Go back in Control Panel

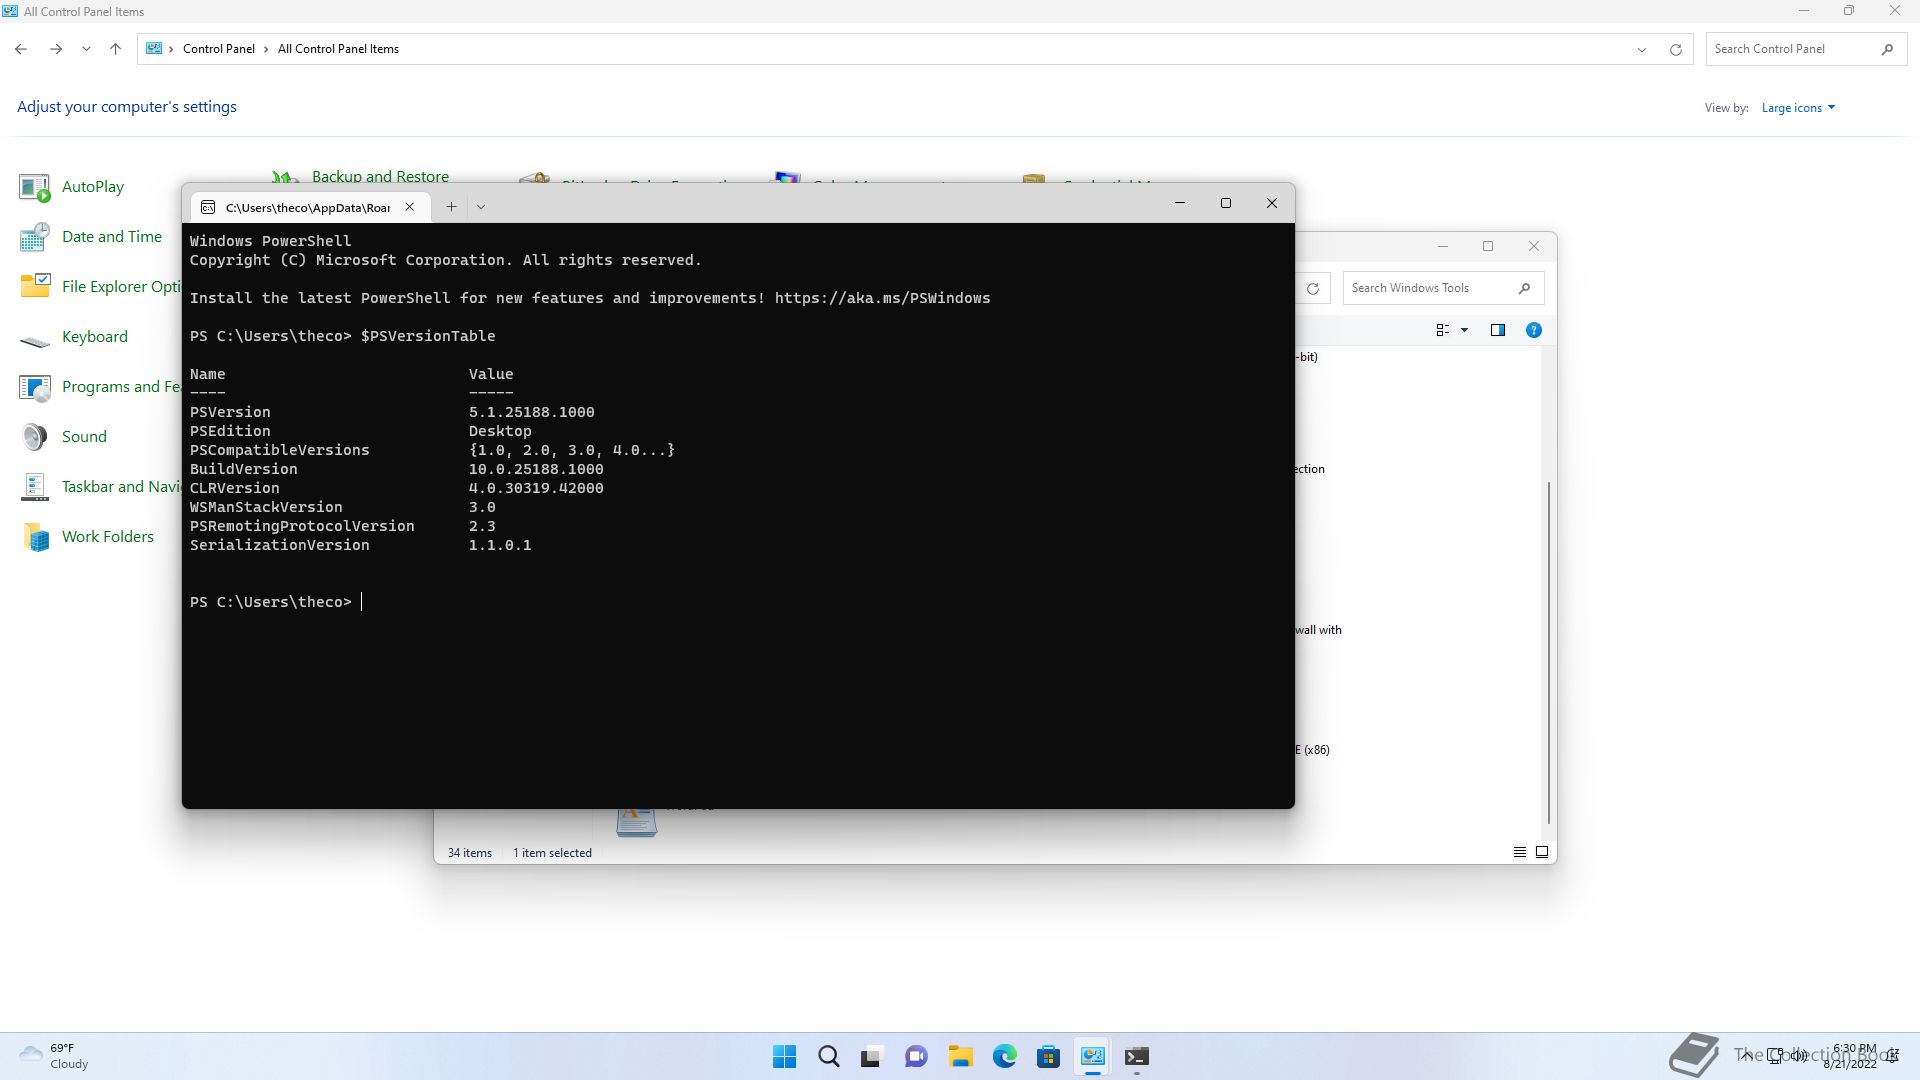click(21, 49)
